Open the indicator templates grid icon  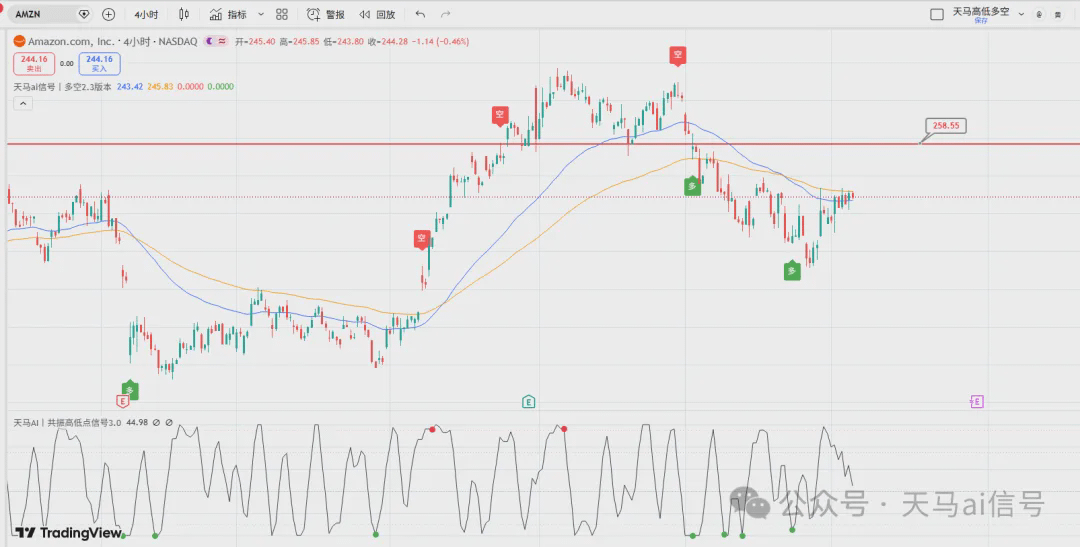282,14
